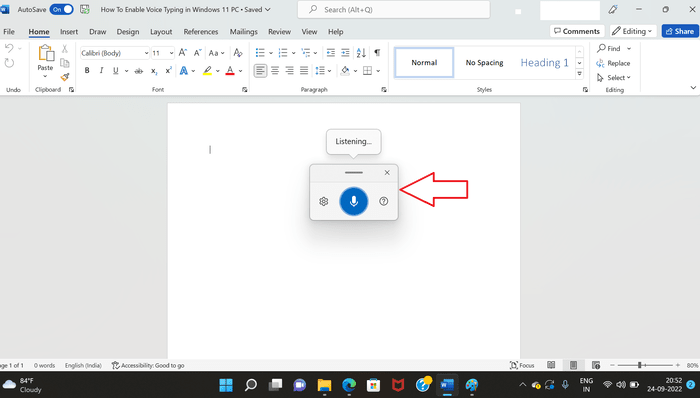This screenshot has height=398, width=700.
Task: Click the Numbering list icon
Action: [283, 53]
